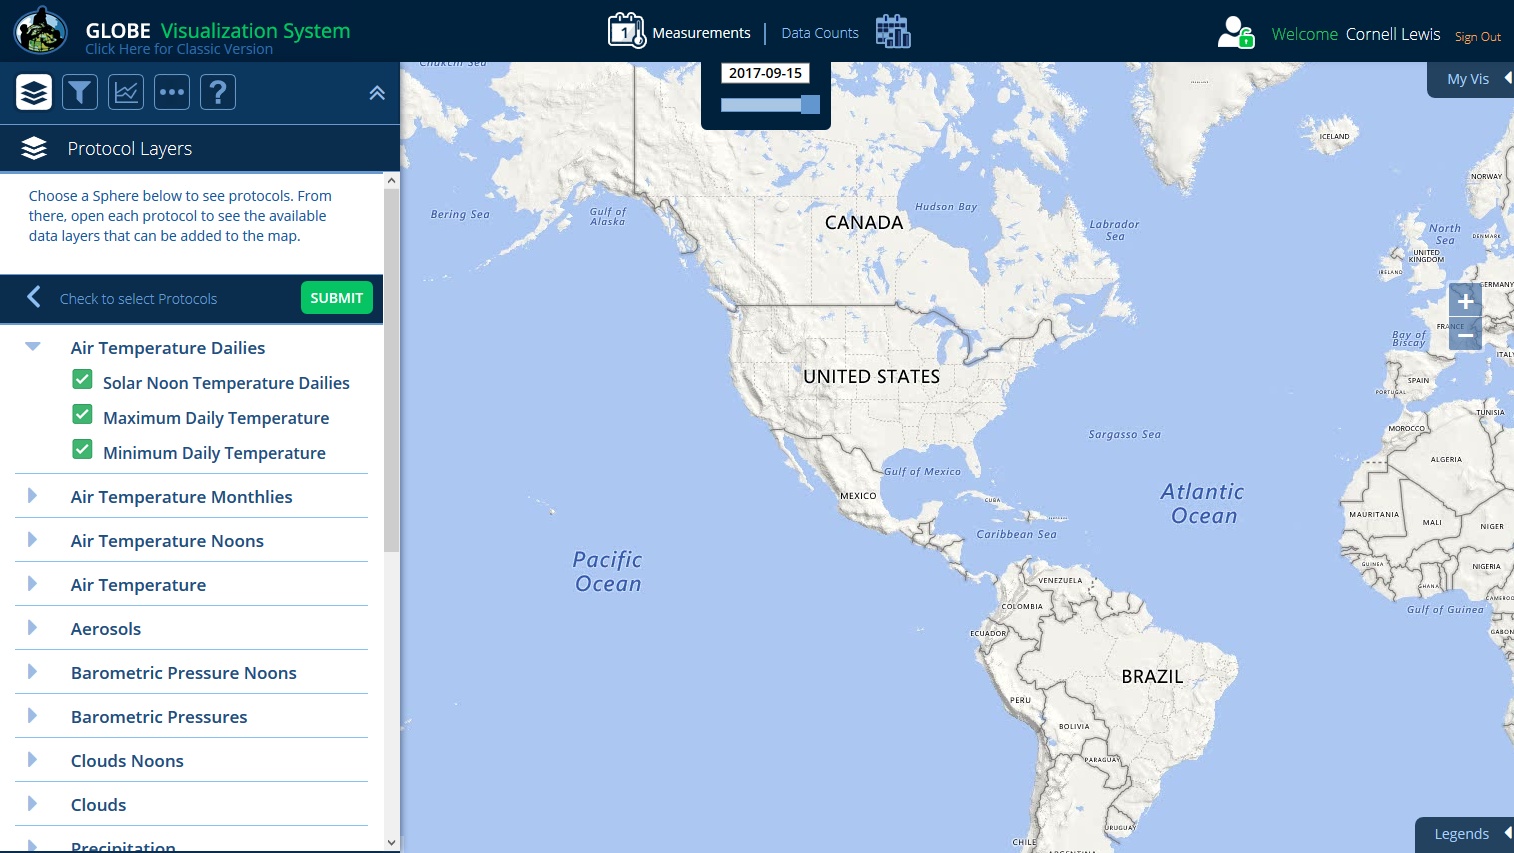Open the Filter funnel tool
1514x853 pixels.
click(x=80, y=92)
